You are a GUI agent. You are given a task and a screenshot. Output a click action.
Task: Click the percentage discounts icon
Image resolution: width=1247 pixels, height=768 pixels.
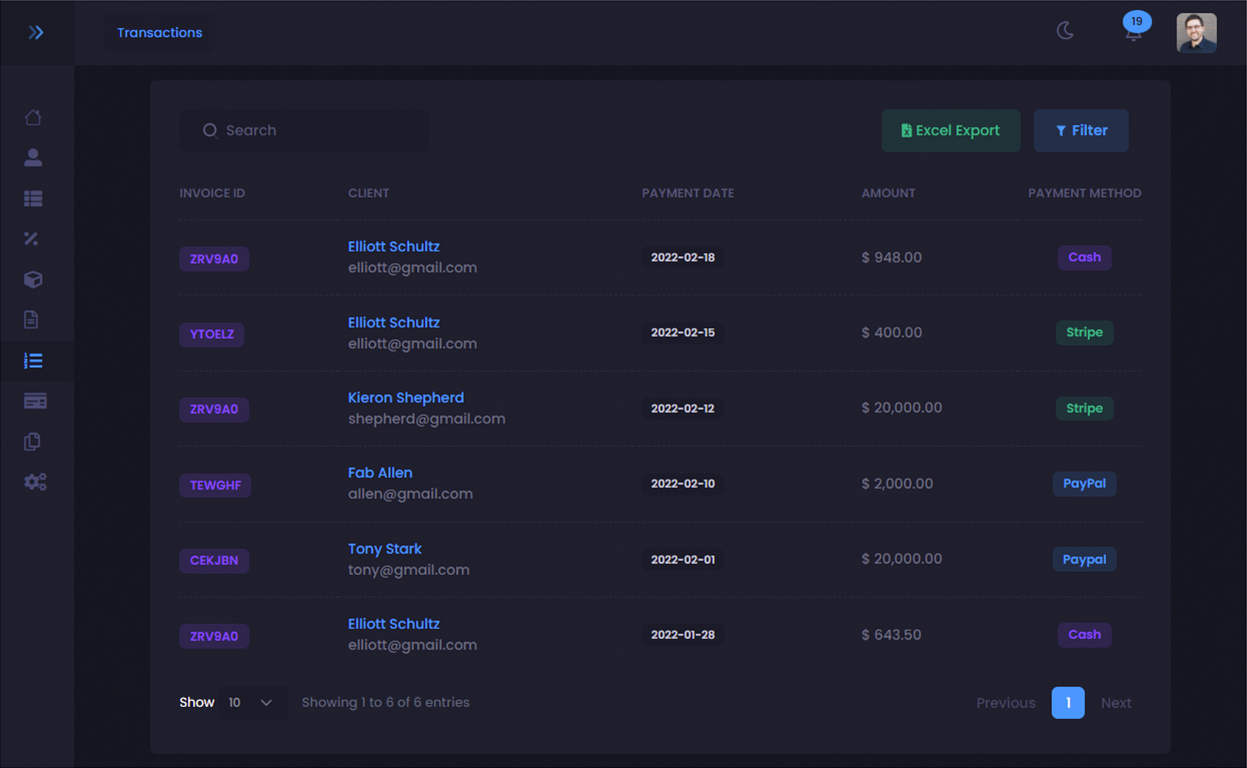pos(33,238)
